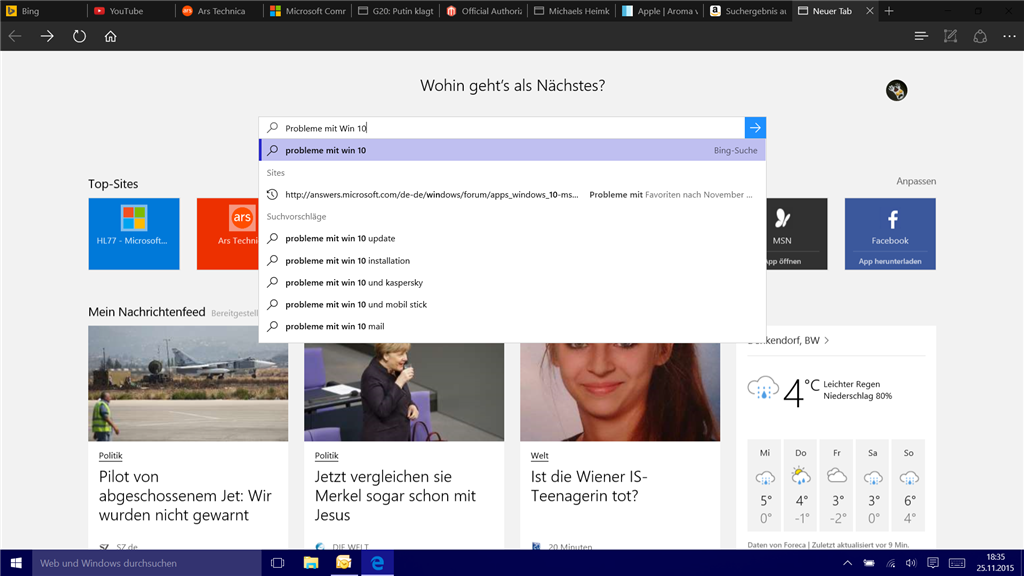This screenshot has width=1024, height=576.
Task: Open the new tab plus button
Action: click(x=889, y=10)
